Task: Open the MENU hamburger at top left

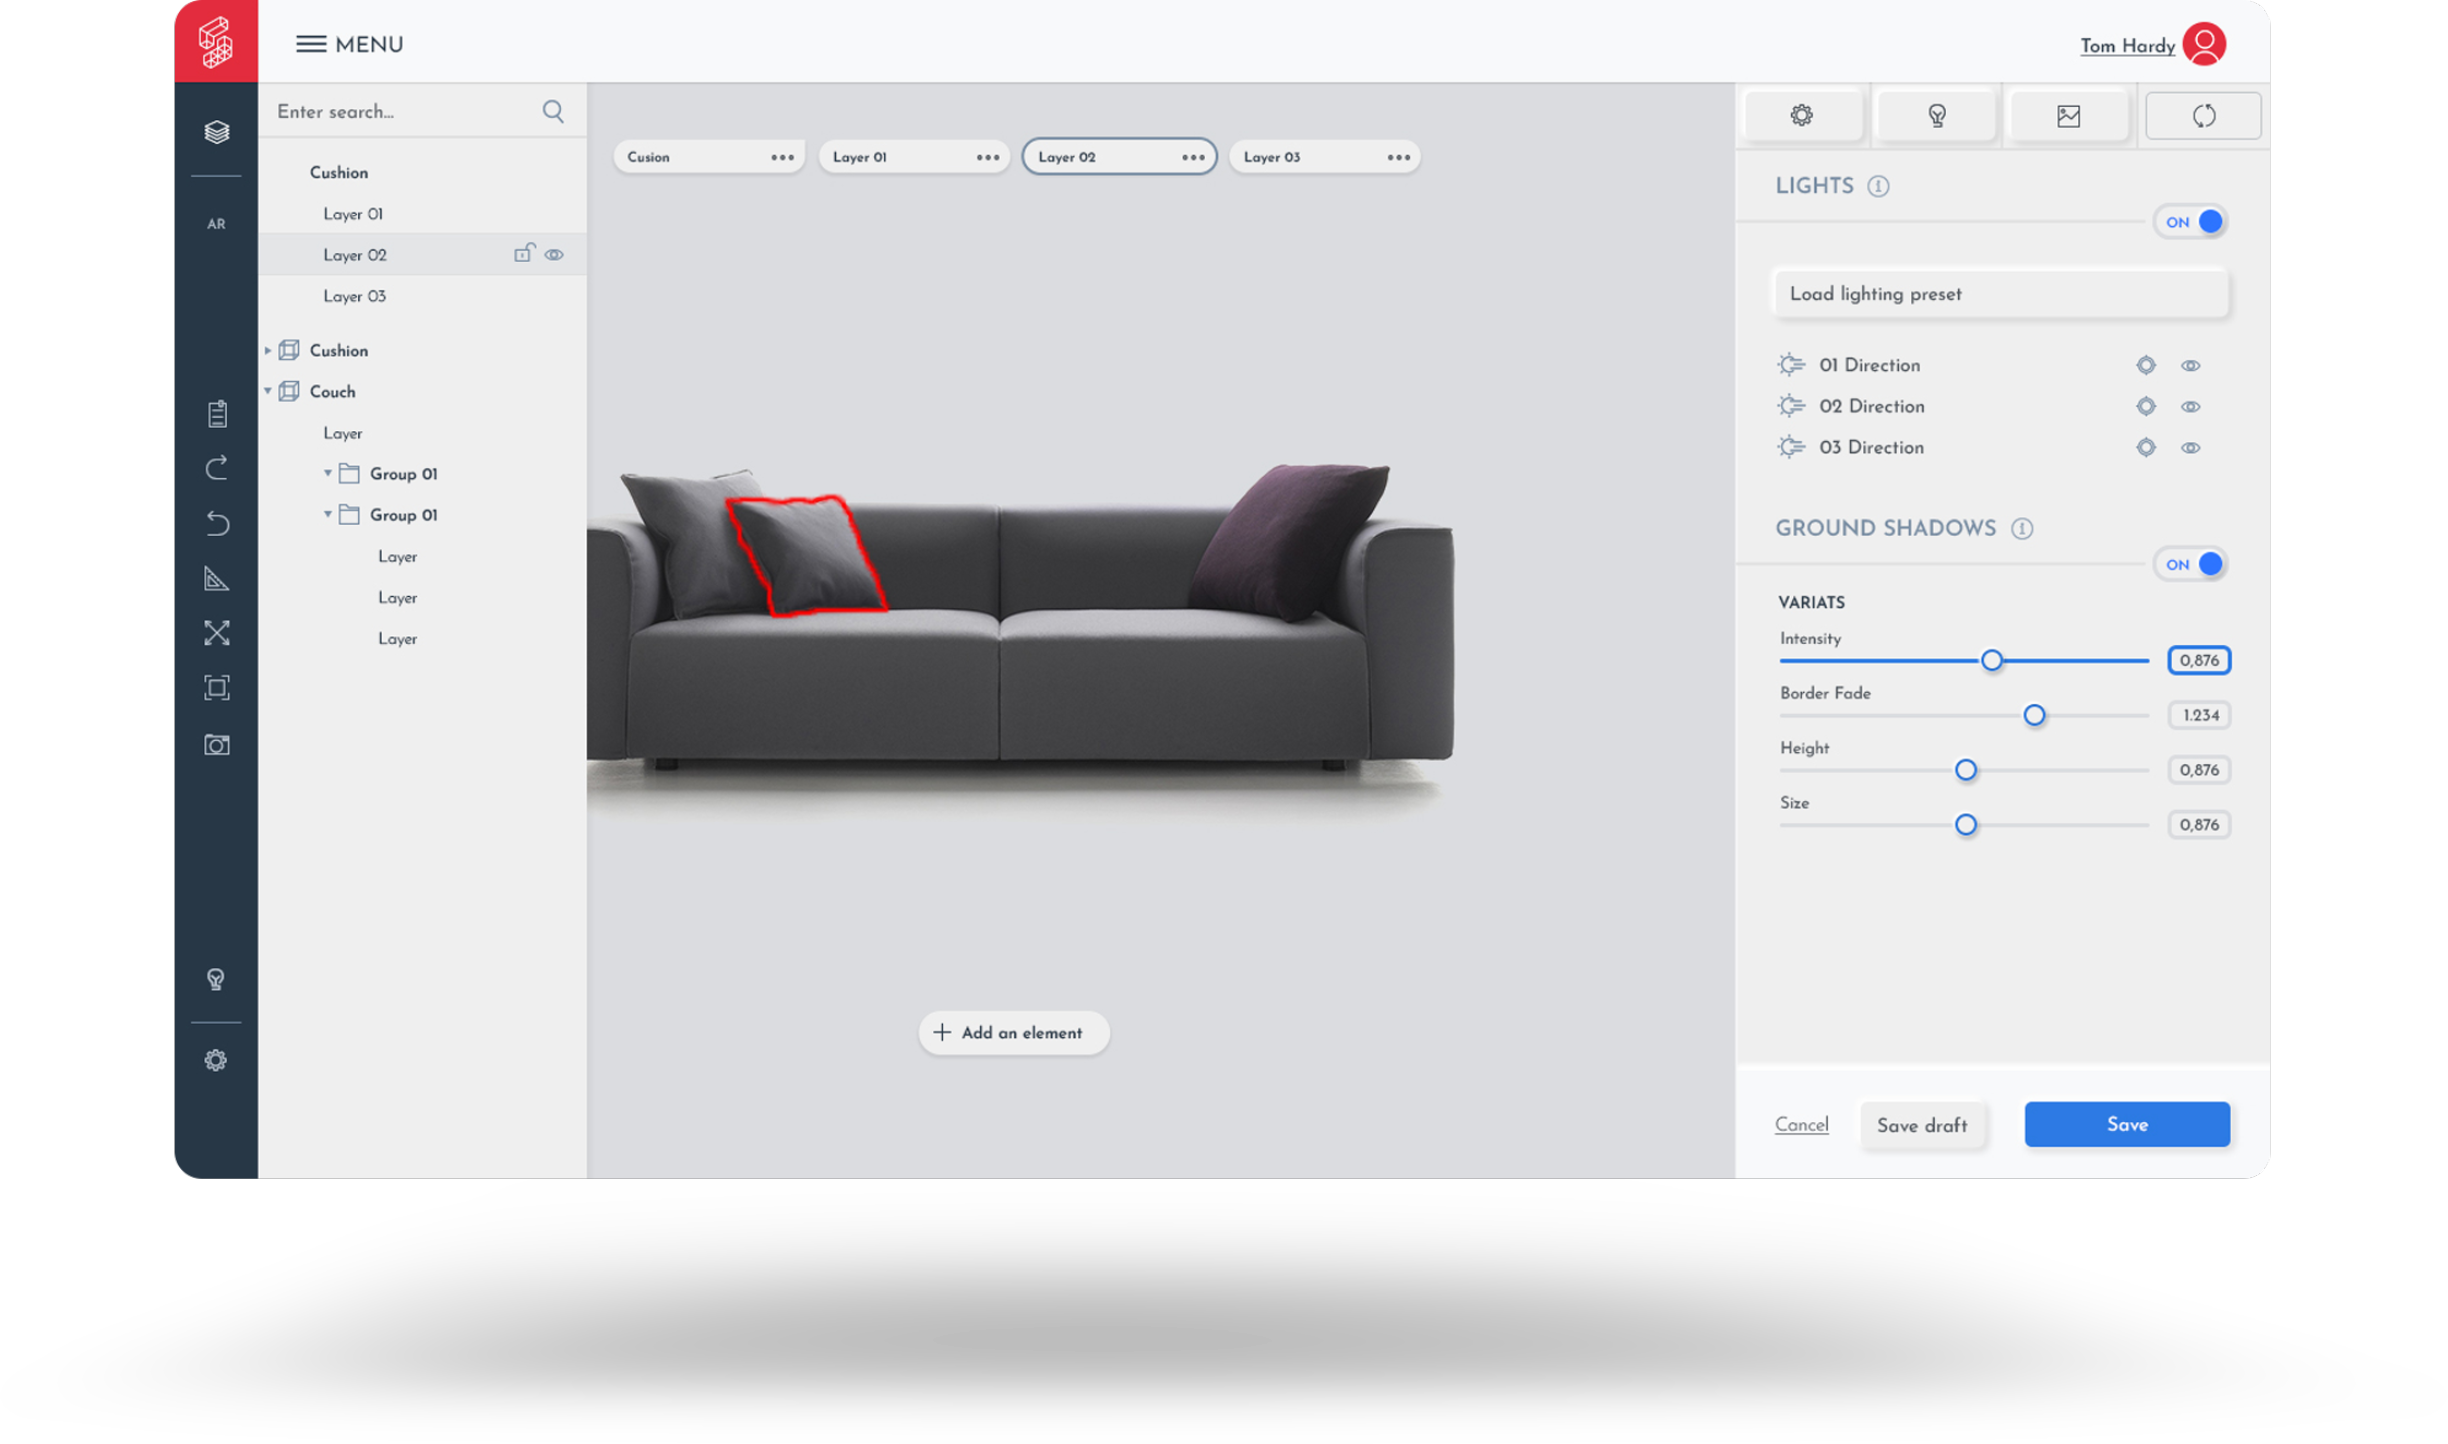Action: pos(310,43)
